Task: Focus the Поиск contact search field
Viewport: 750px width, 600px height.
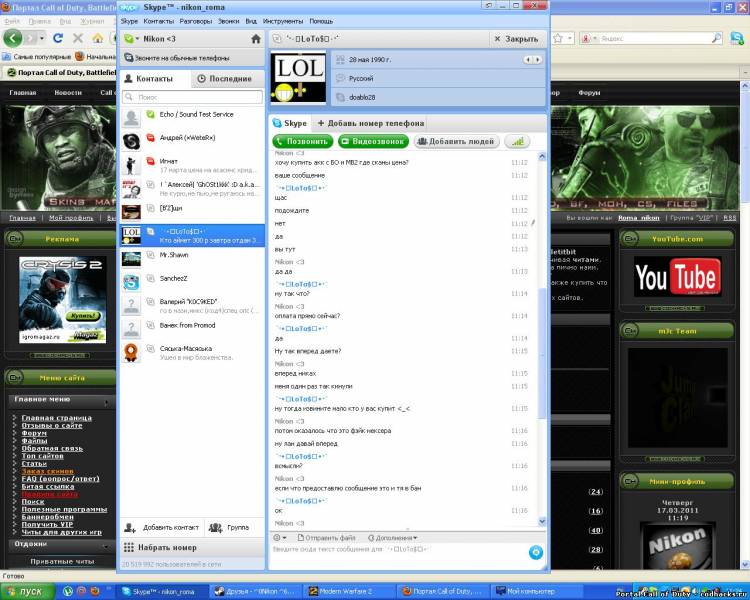Action: click(x=192, y=97)
